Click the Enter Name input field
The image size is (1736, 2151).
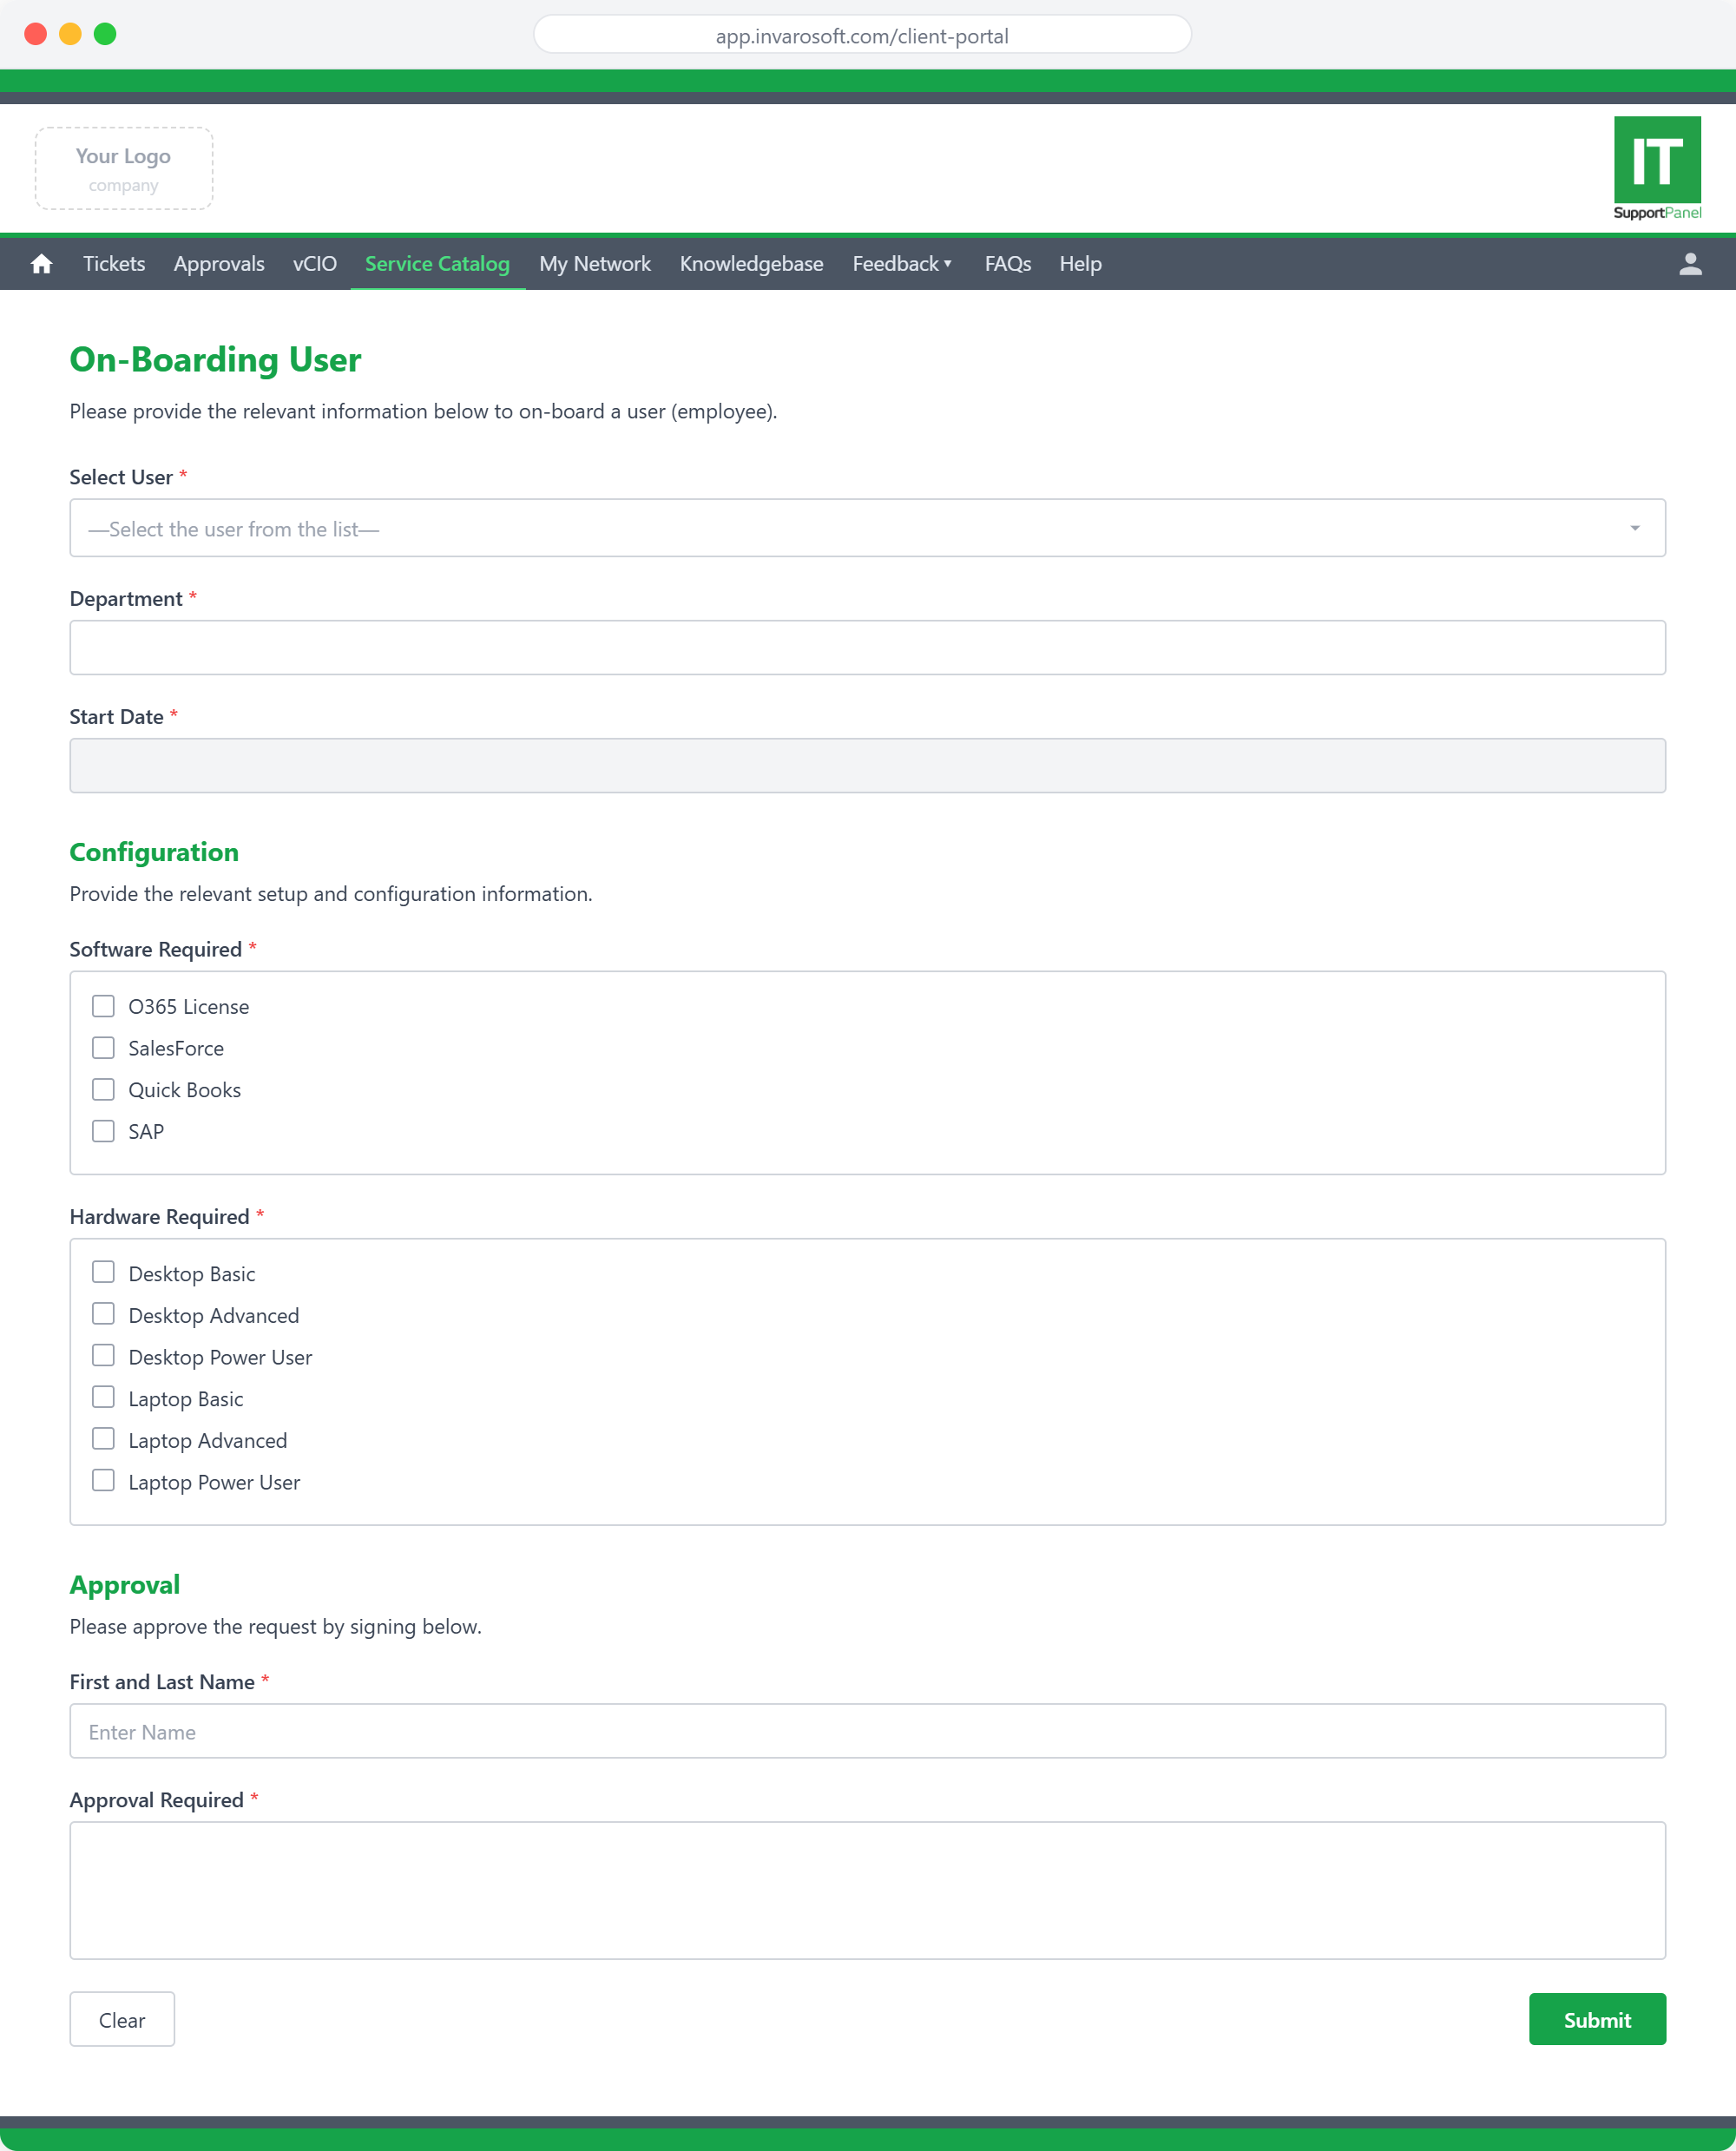(867, 1731)
